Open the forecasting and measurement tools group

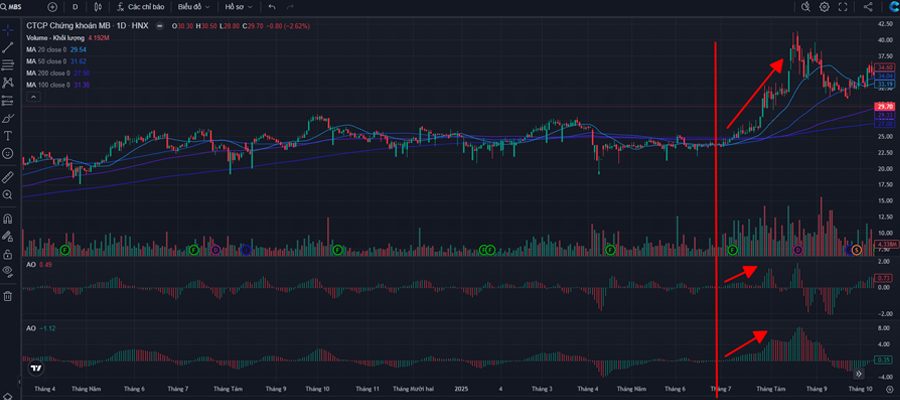coord(7,100)
